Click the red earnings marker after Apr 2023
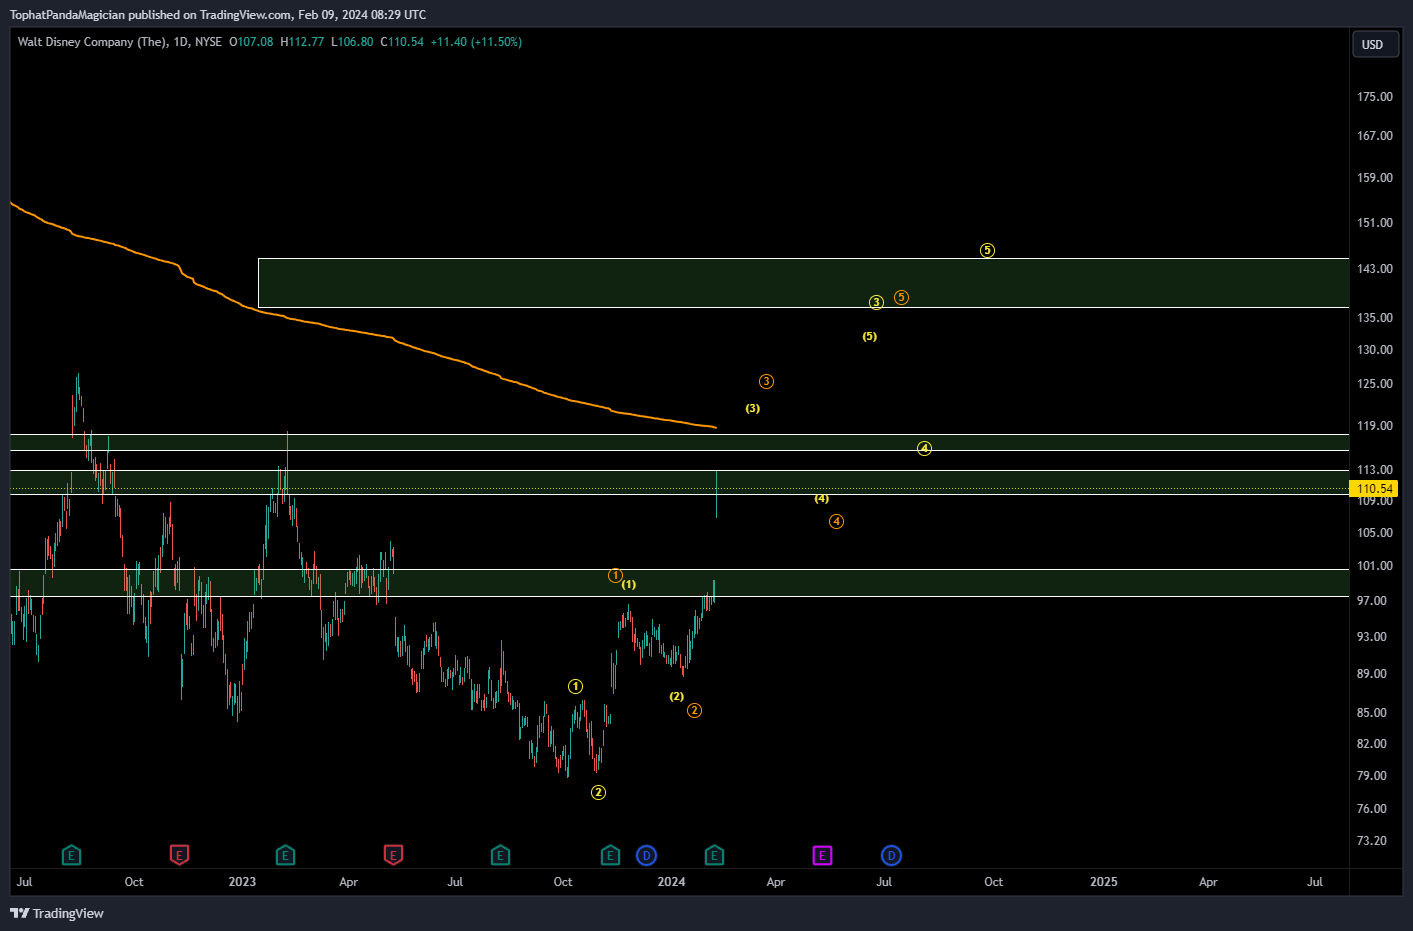Image resolution: width=1413 pixels, height=931 pixels. click(x=393, y=855)
